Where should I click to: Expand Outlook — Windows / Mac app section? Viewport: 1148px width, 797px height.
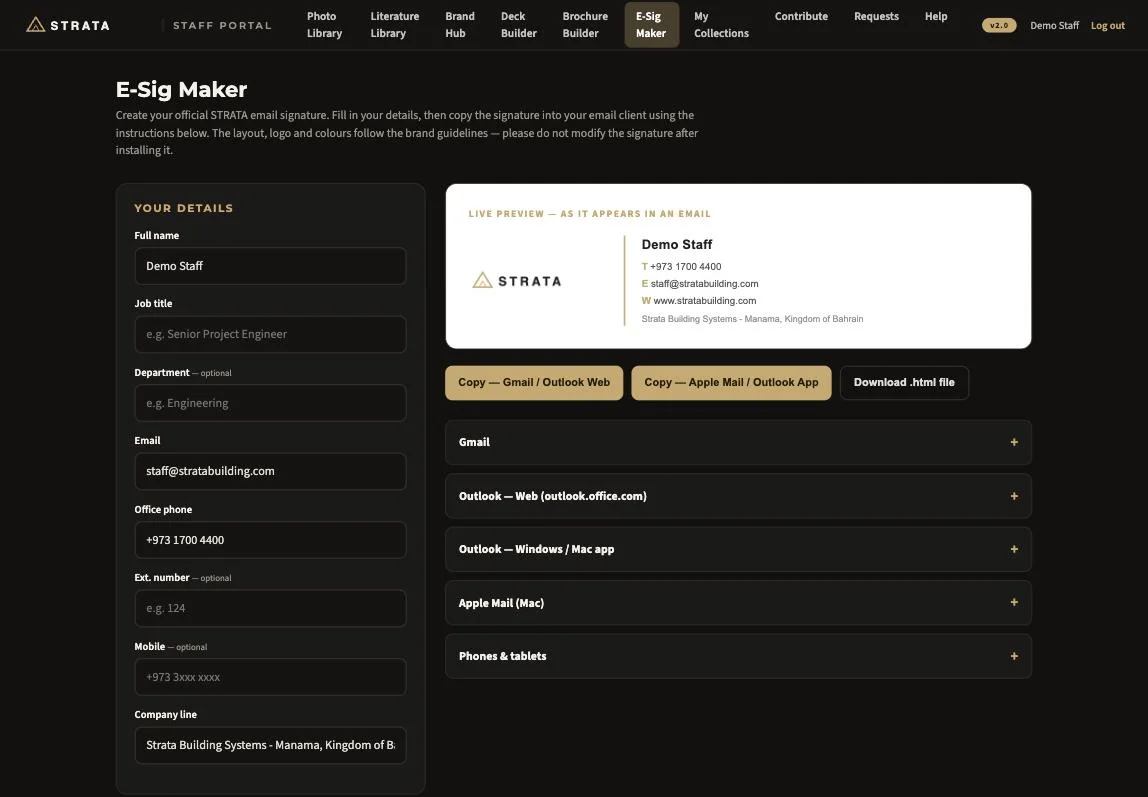[x=738, y=549]
